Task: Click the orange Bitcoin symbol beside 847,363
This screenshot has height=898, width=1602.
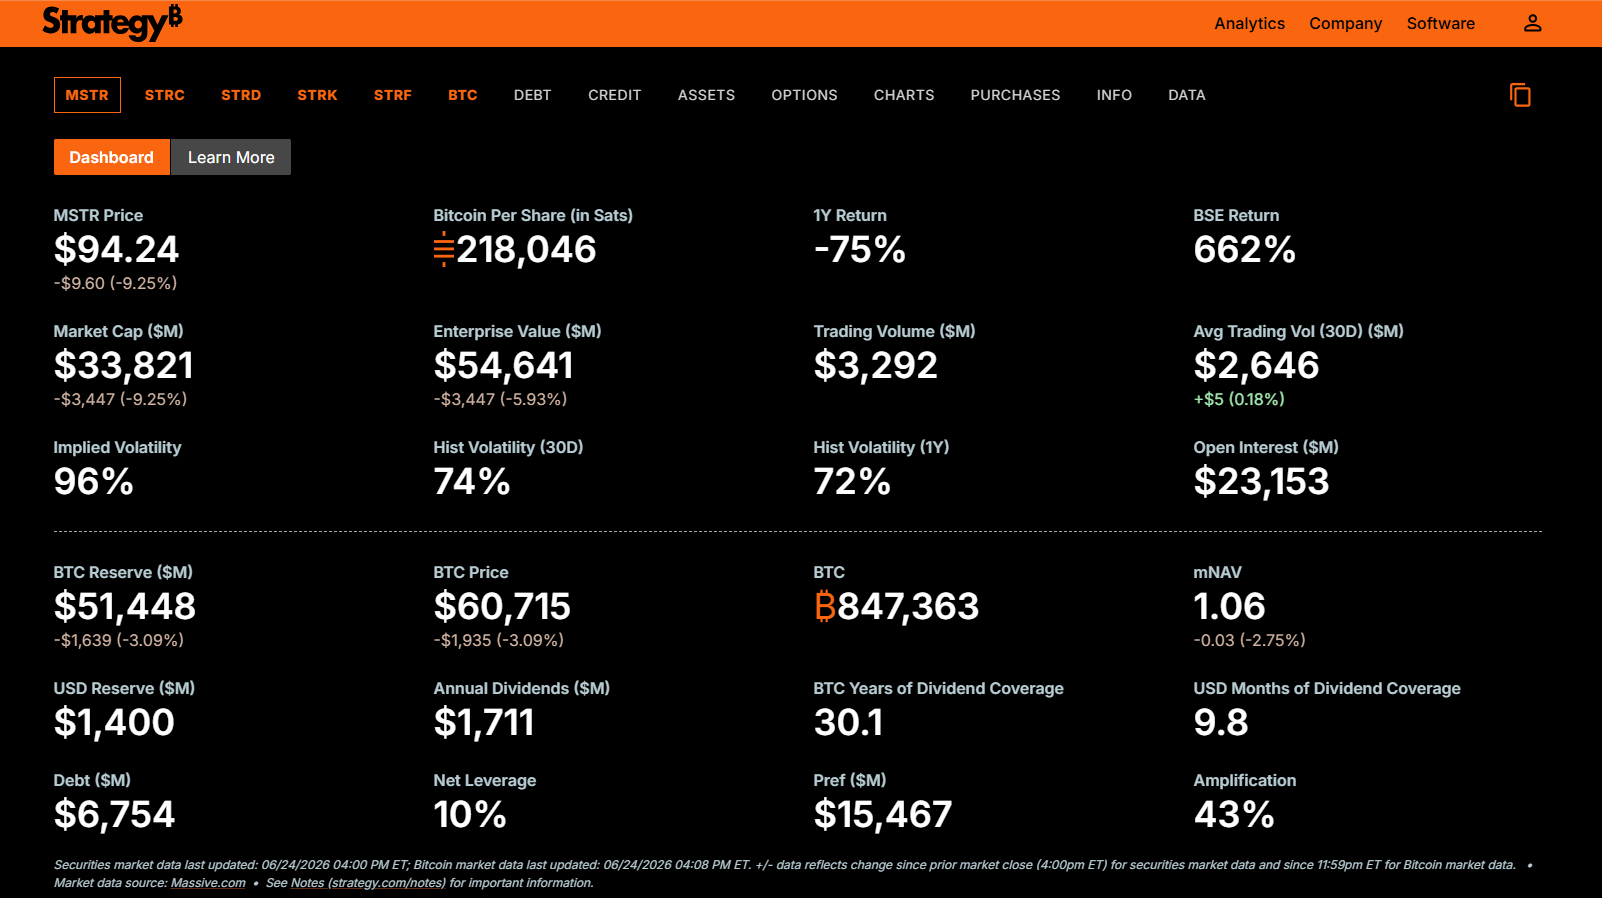Action: pyautogui.click(x=825, y=606)
